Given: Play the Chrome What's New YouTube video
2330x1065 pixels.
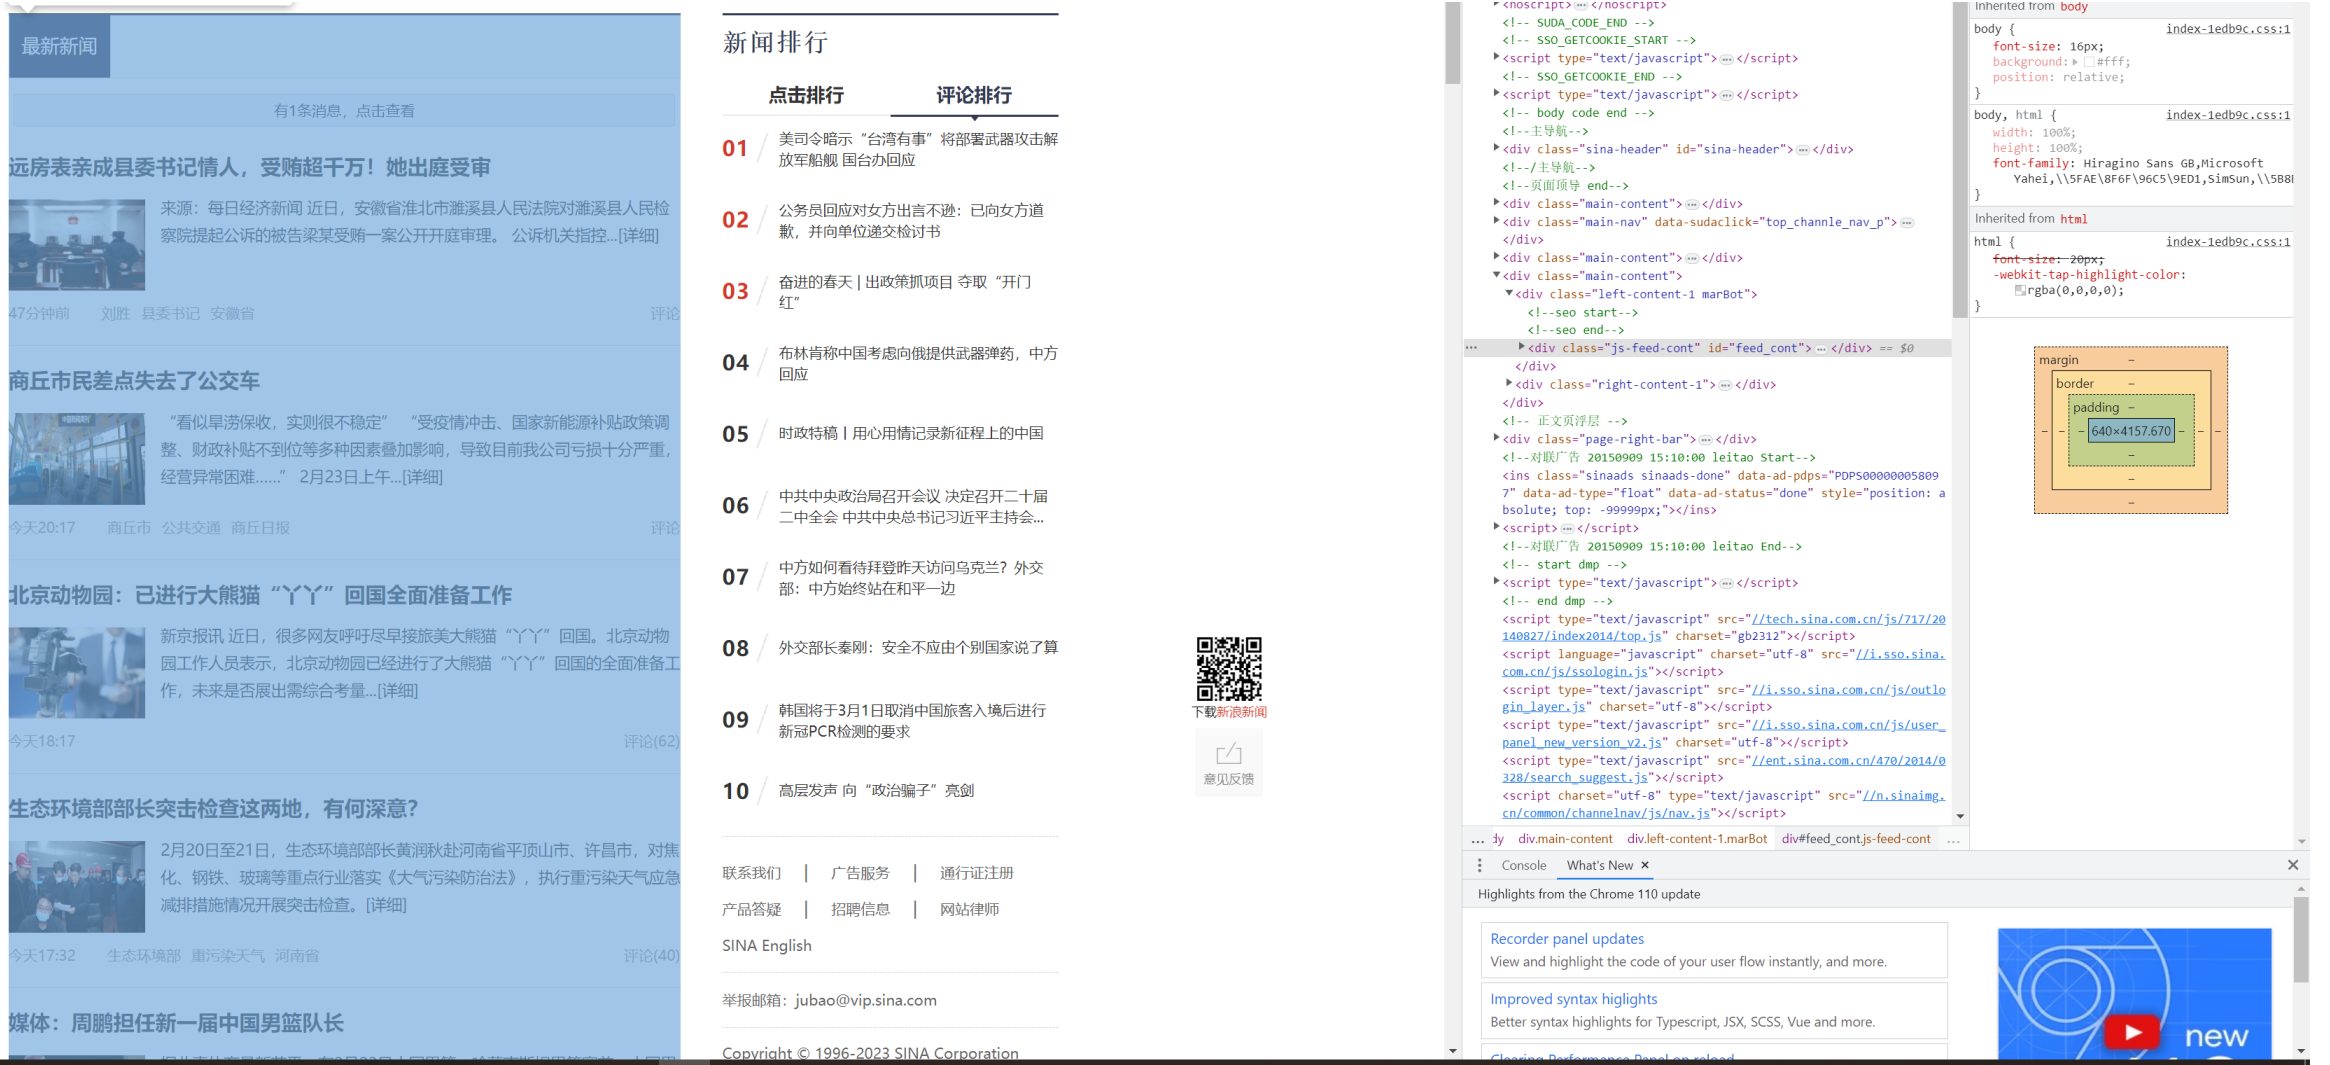Looking at the screenshot, I should [x=2132, y=1032].
